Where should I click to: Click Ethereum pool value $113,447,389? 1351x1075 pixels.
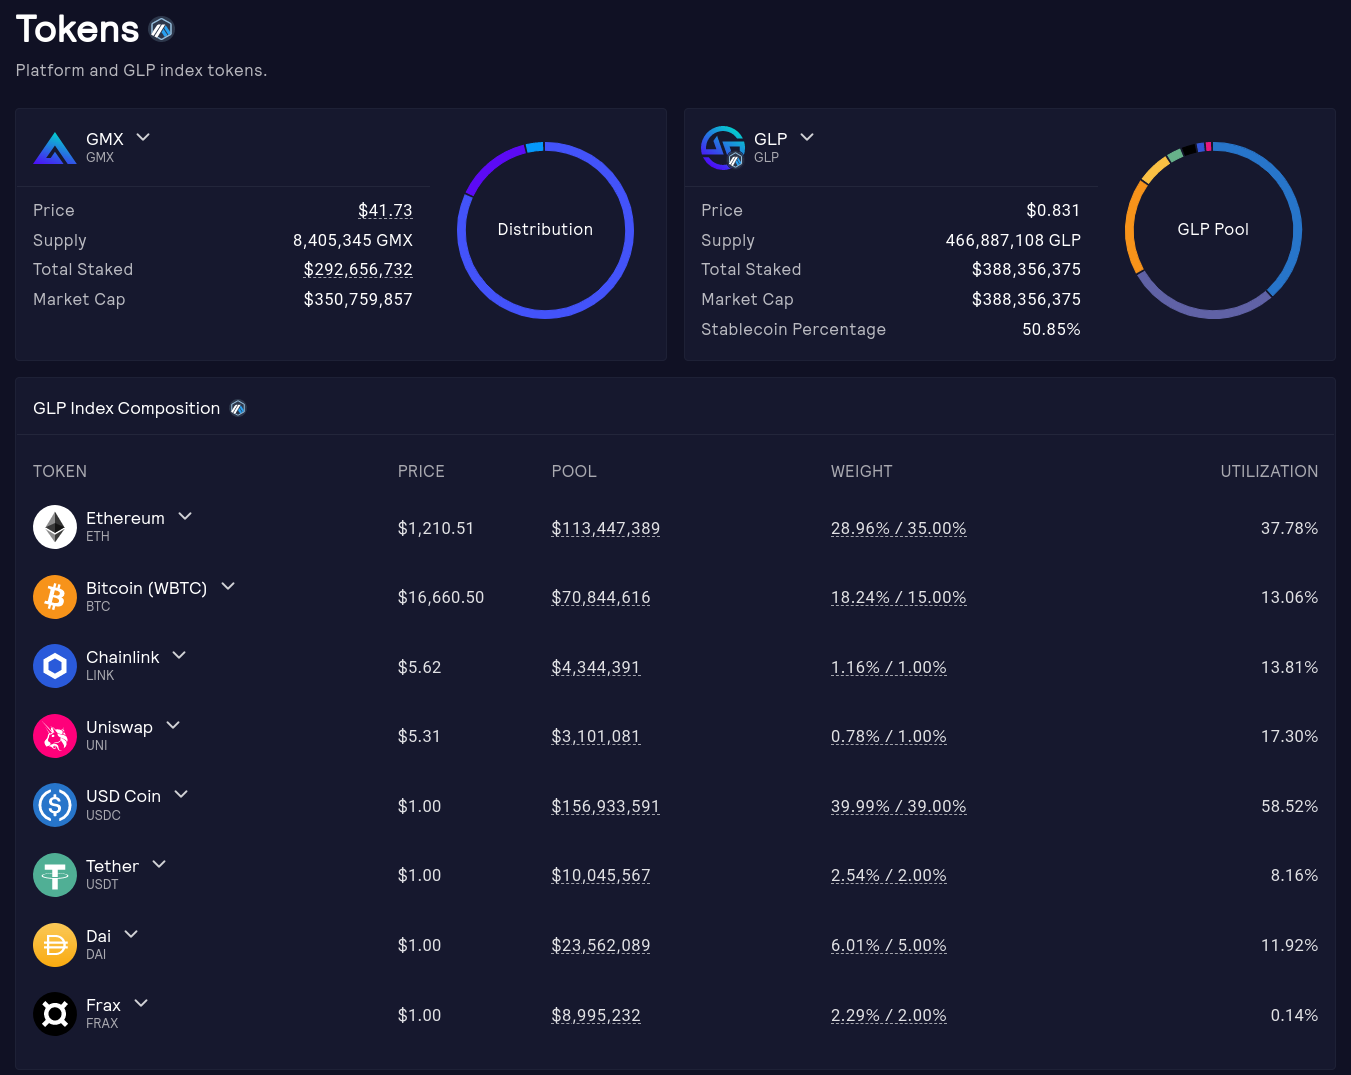(606, 528)
